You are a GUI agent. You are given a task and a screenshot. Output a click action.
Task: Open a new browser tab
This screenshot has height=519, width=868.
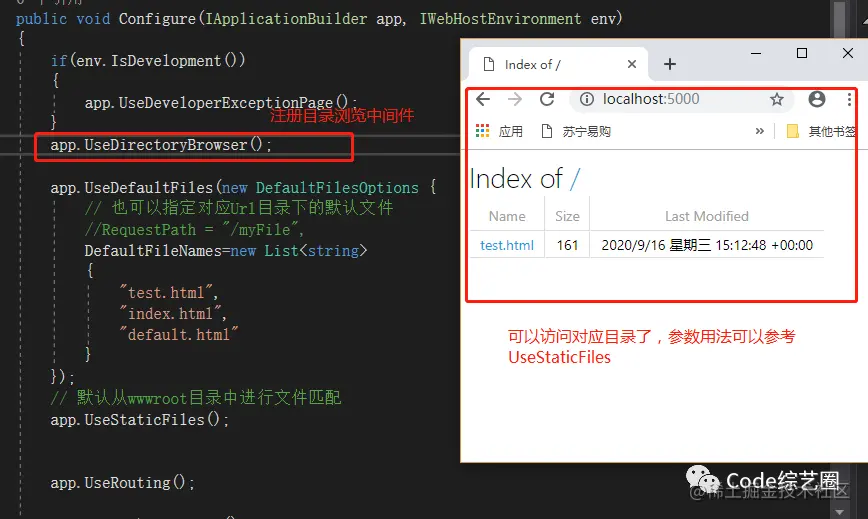(670, 64)
